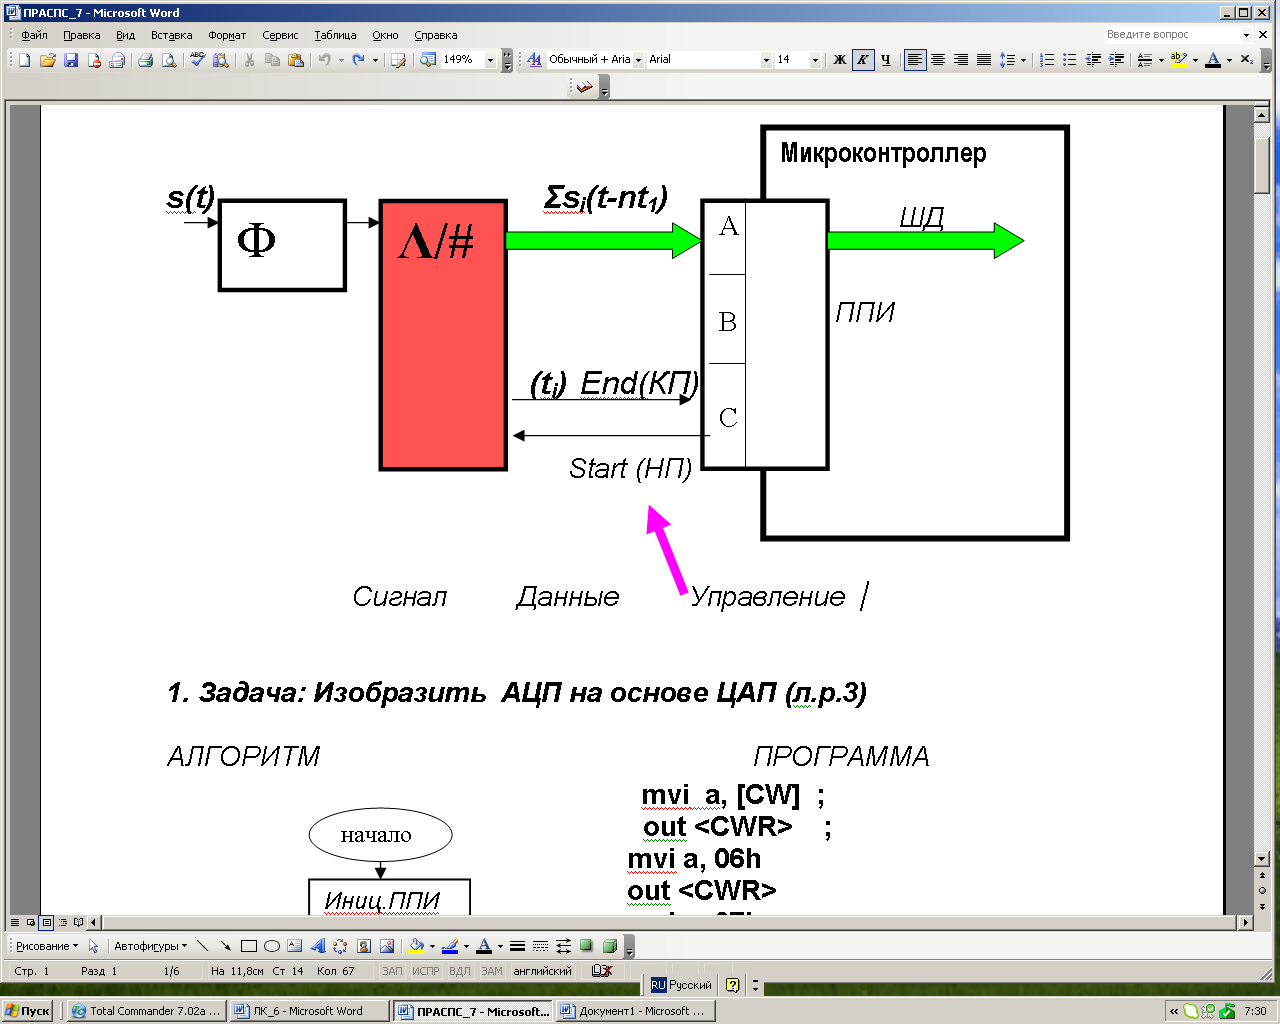
Task: Open the Таблица menu
Action: pos(335,35)
